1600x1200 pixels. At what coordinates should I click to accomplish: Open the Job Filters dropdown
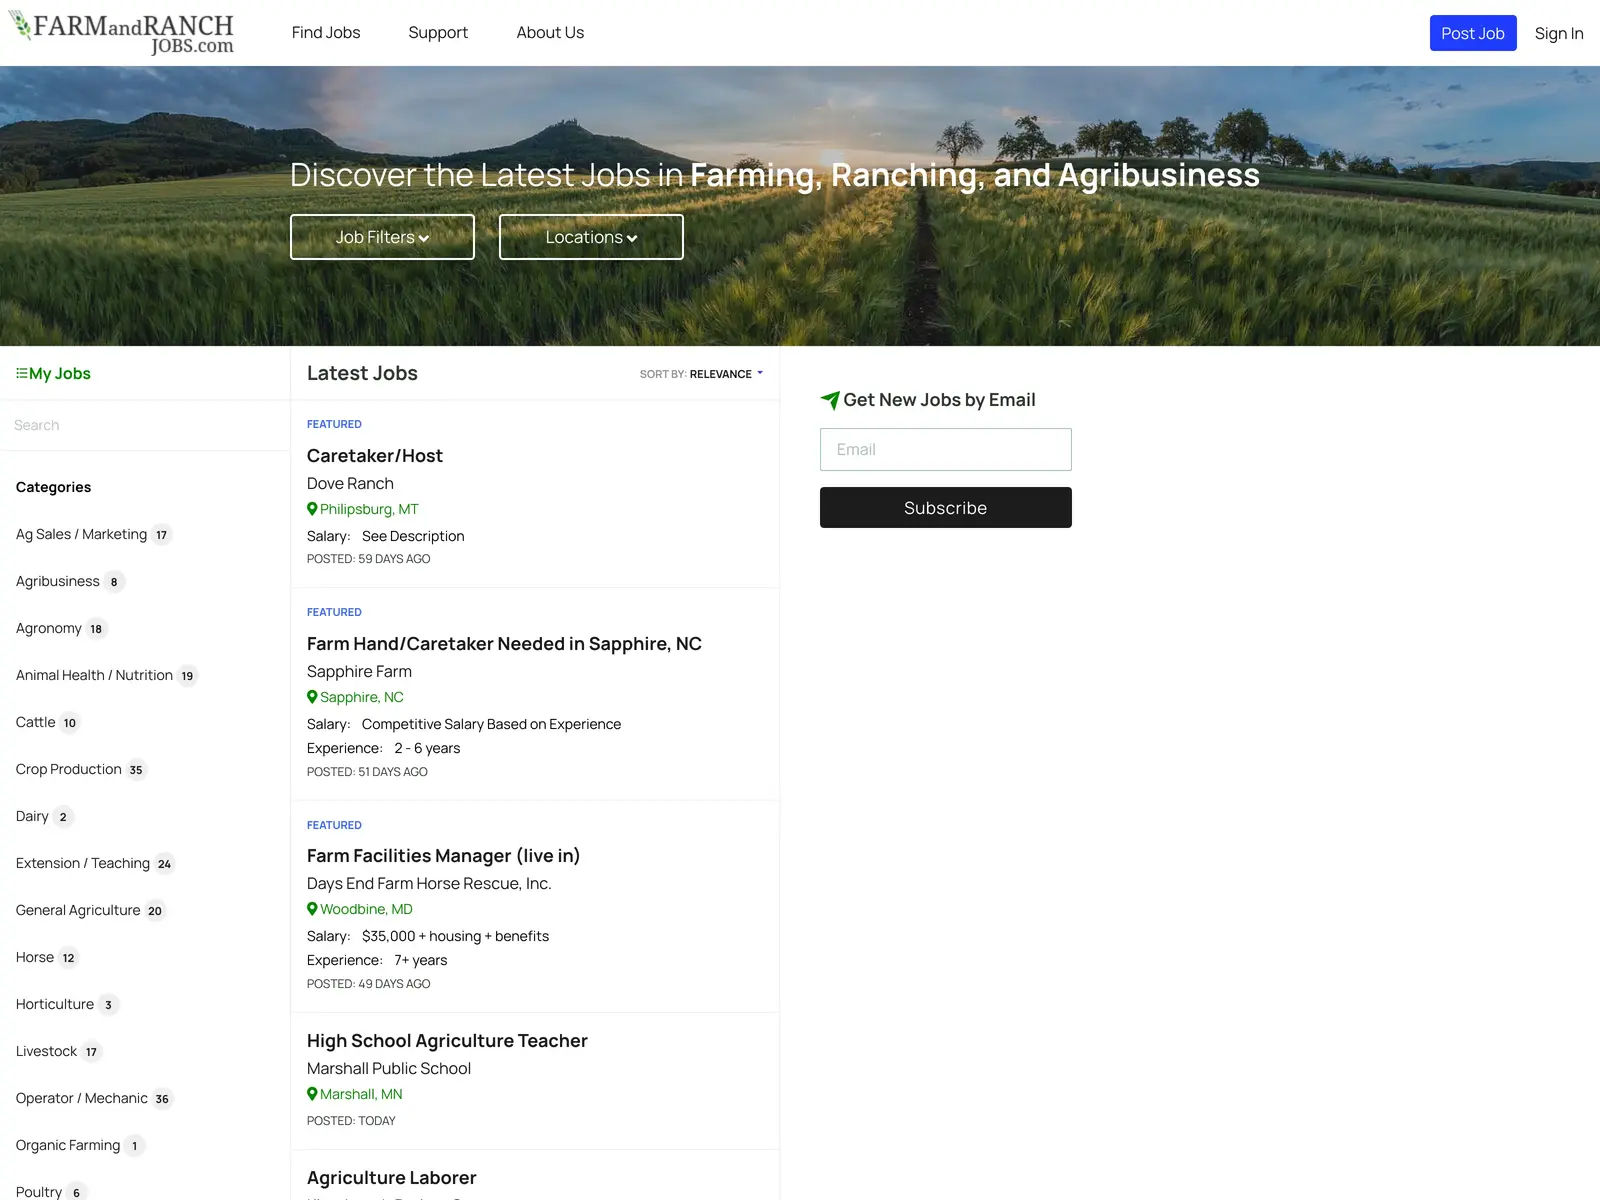pyautogui.click(x=382, y=237)
